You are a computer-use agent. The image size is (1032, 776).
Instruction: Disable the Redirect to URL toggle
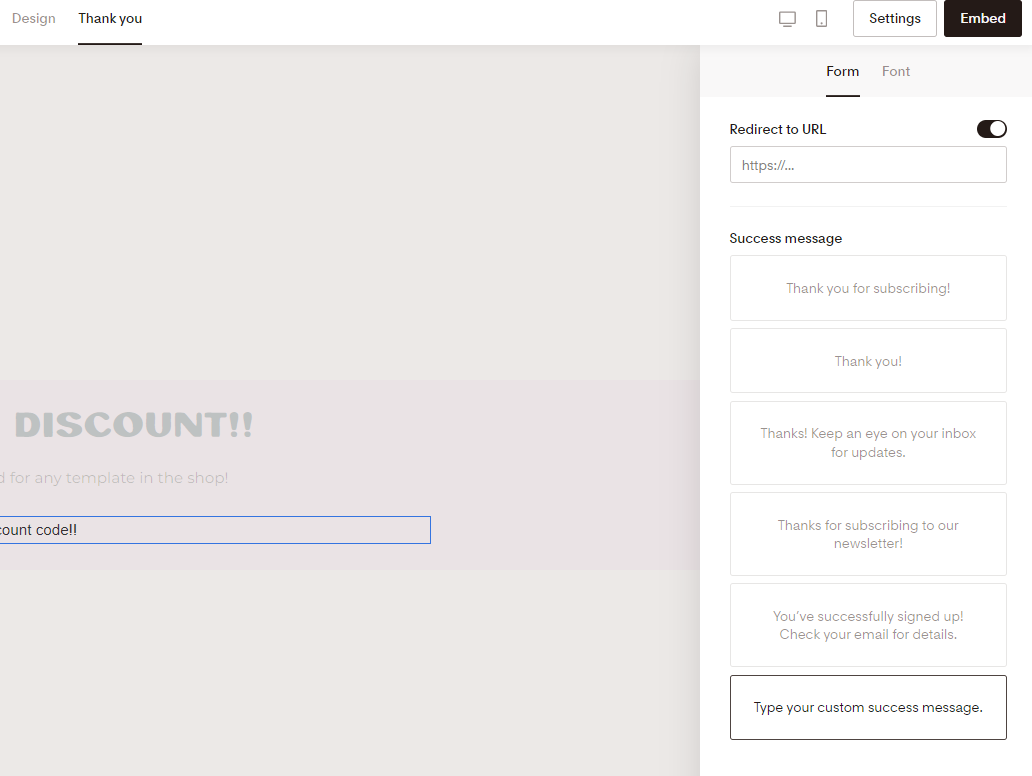point(991,129)
